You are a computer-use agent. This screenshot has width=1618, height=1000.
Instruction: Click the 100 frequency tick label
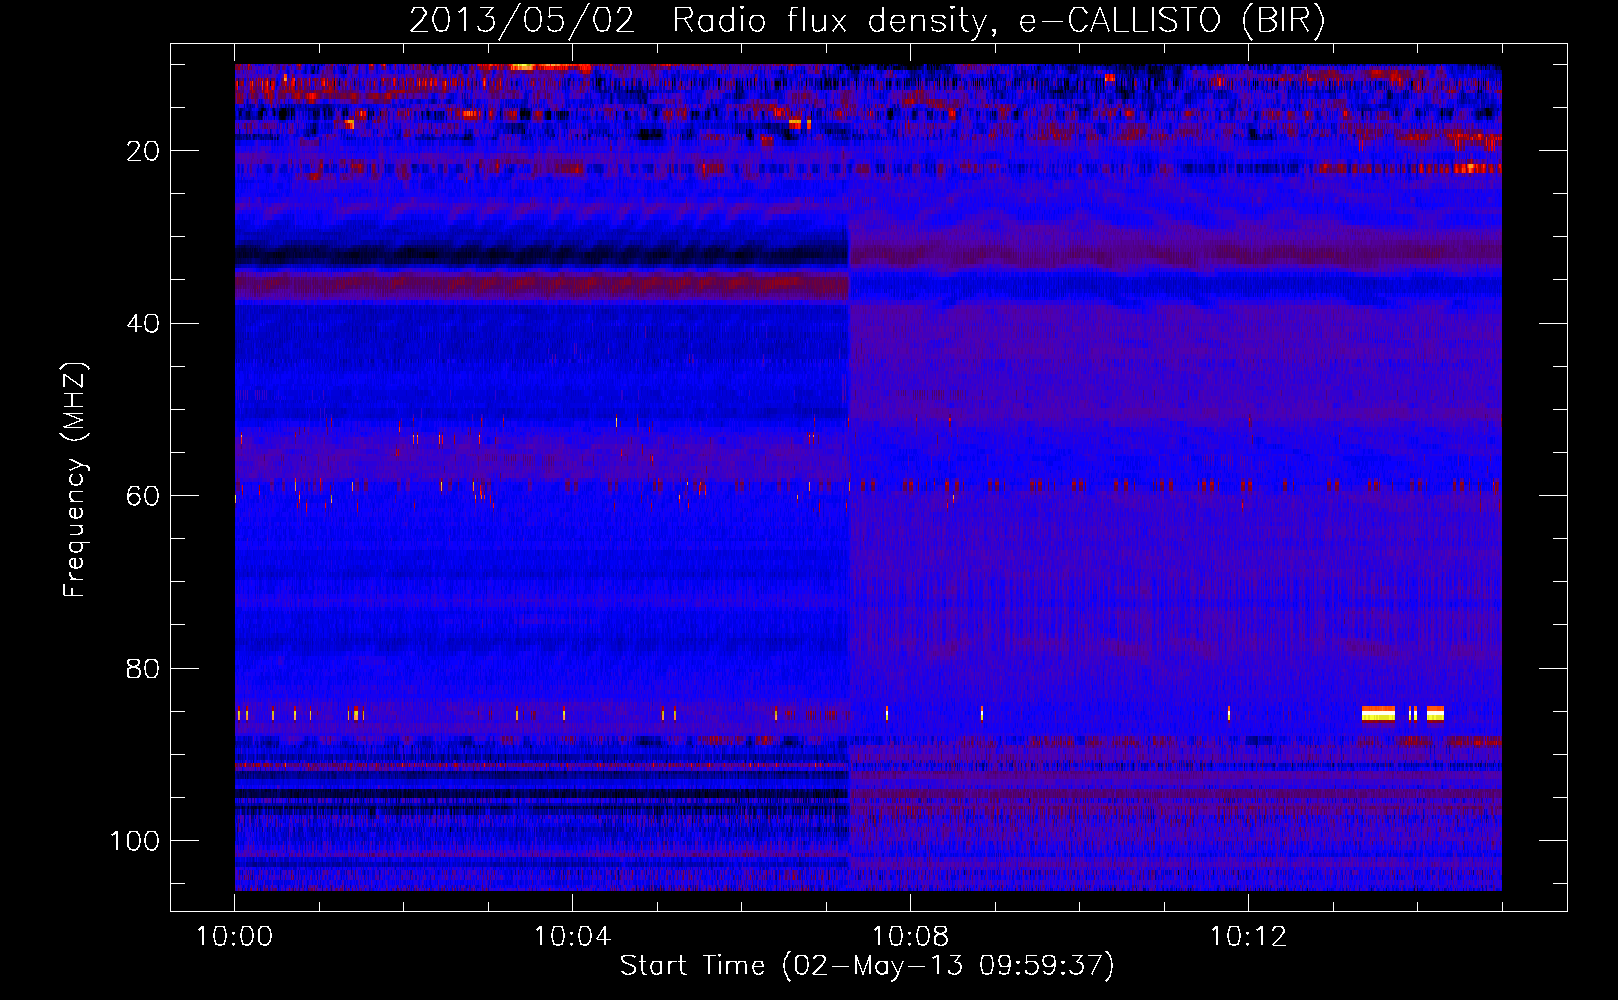tap(135, 841)
